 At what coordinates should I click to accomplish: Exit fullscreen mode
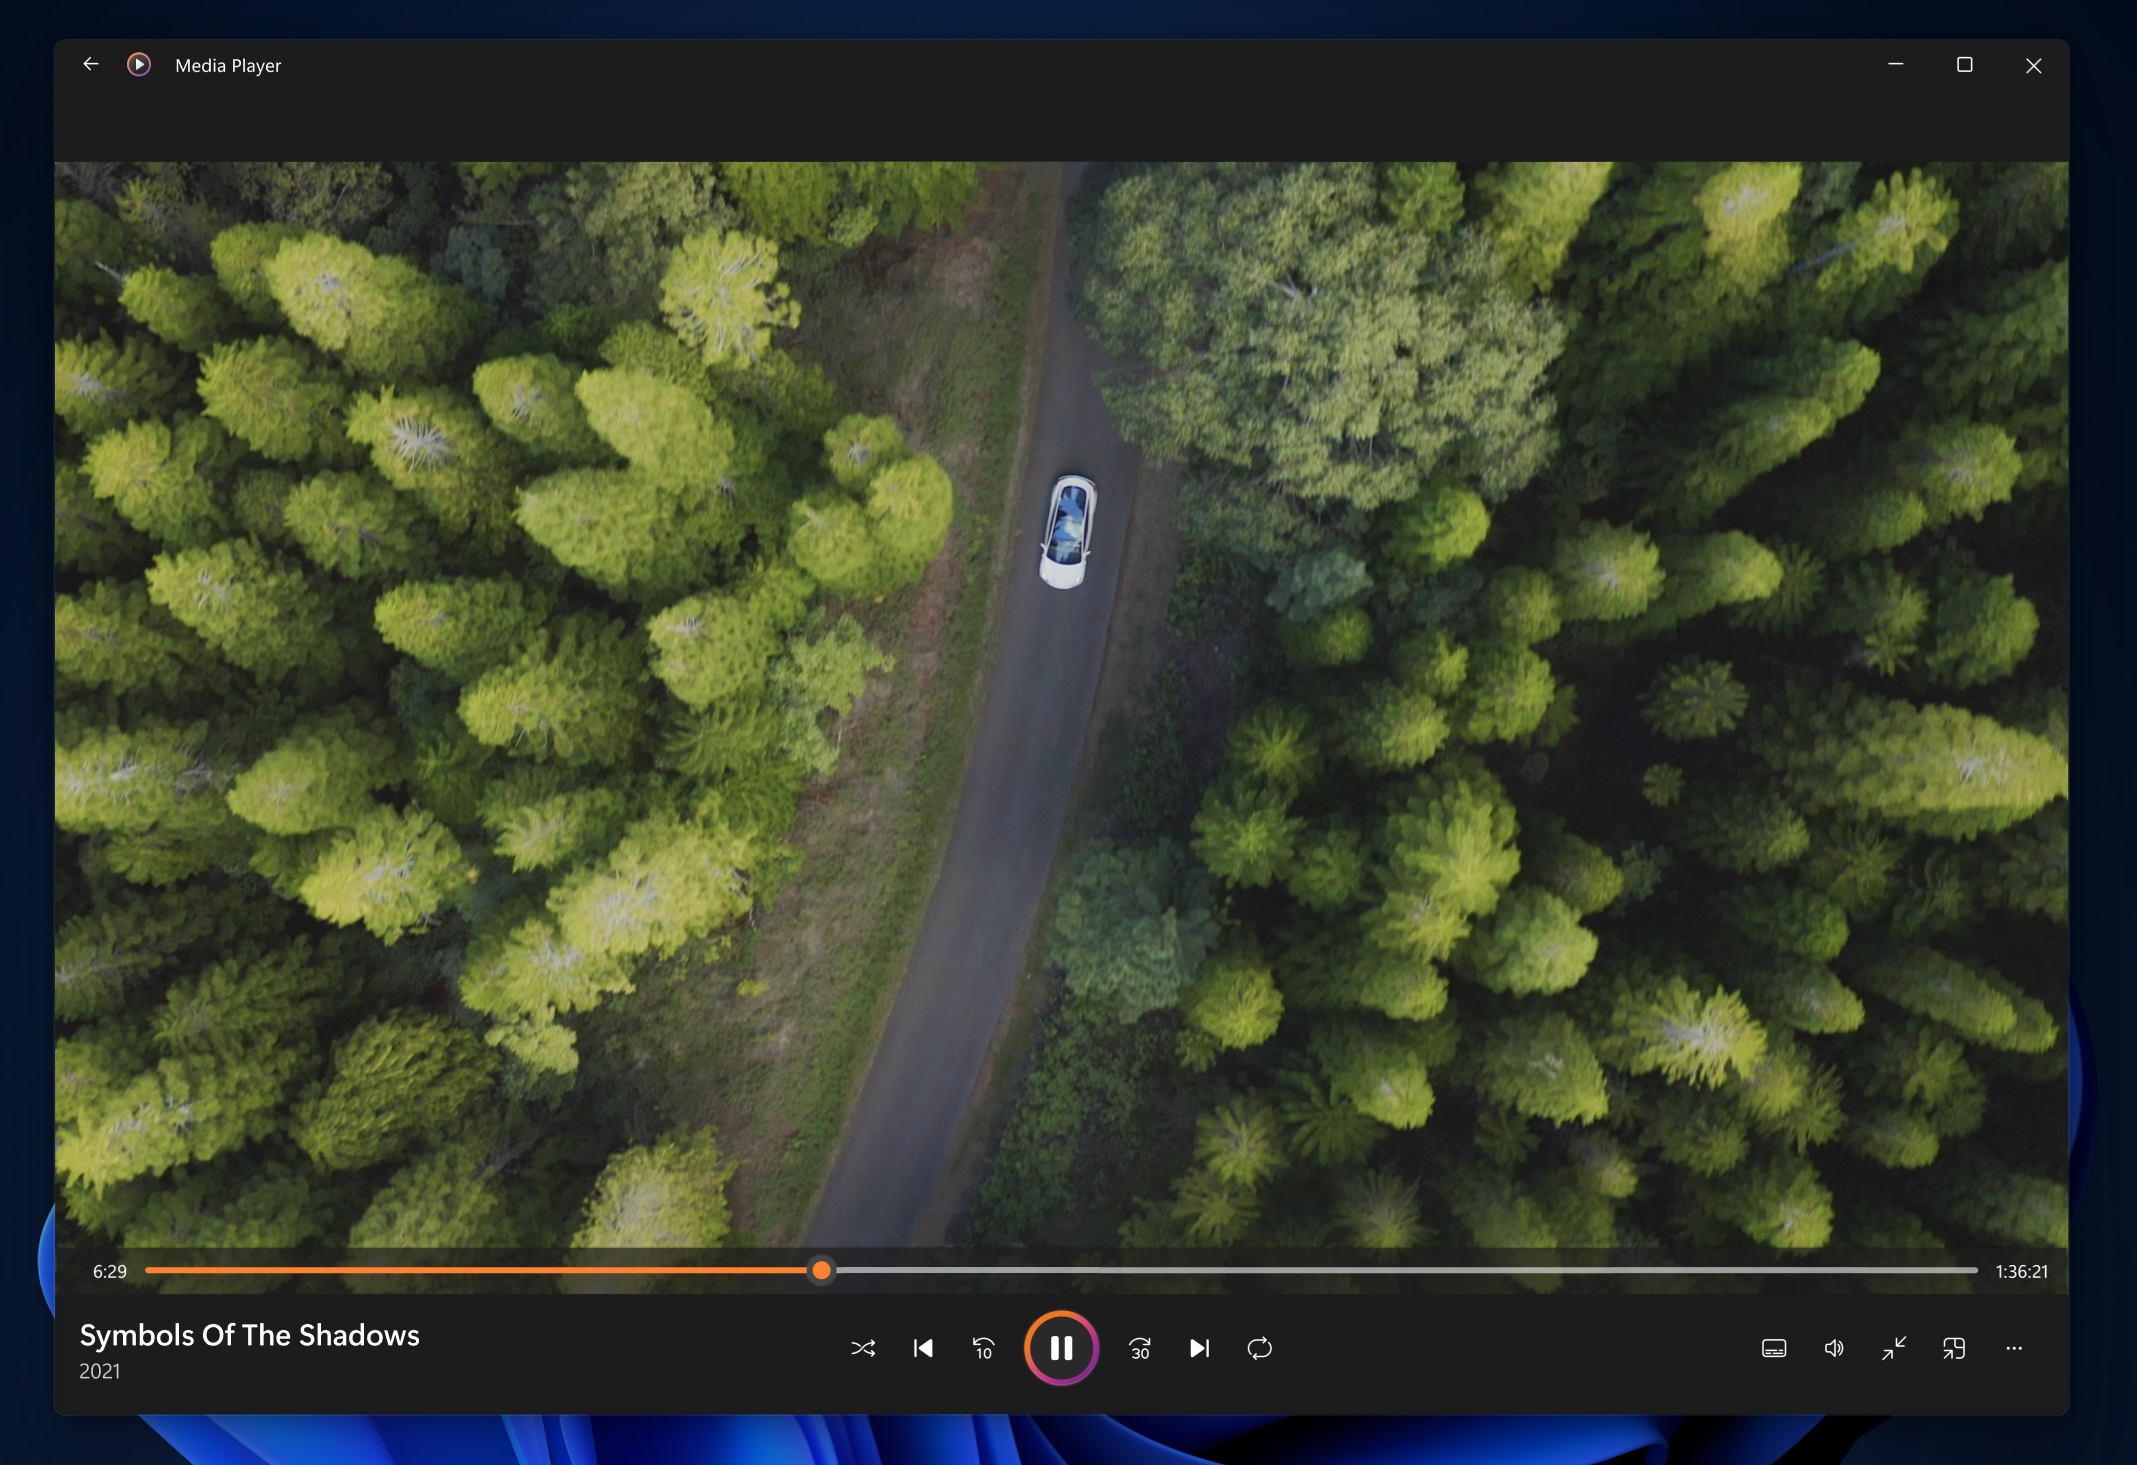[x=1891, y=1348]
